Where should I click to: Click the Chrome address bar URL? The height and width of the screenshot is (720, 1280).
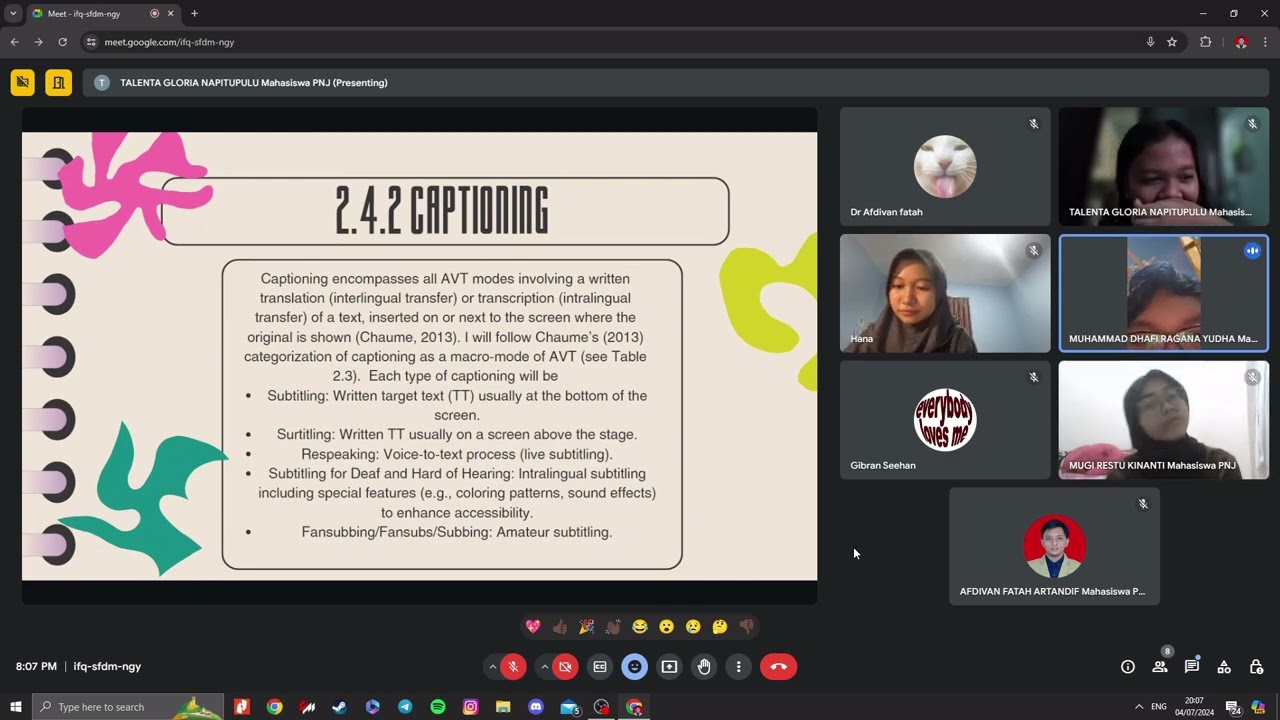169,42
